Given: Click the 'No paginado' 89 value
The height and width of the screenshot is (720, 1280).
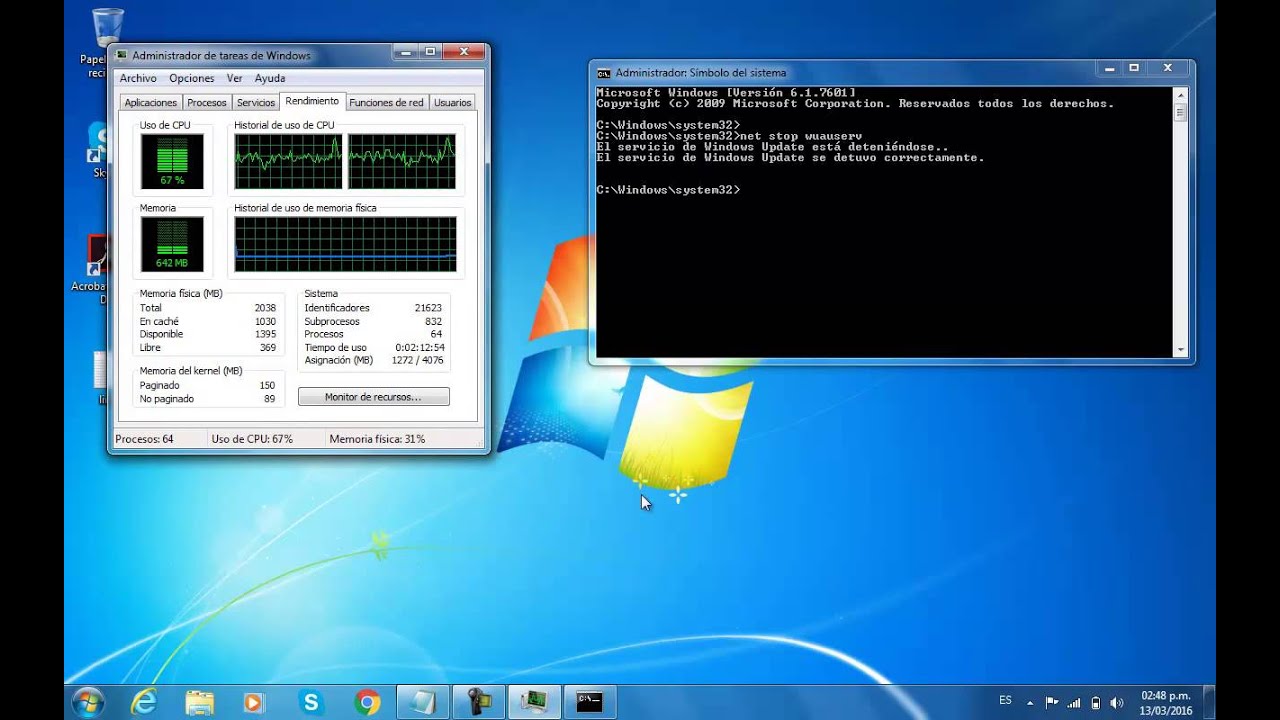Looking at the screenshot, I should tap(270, 398).
